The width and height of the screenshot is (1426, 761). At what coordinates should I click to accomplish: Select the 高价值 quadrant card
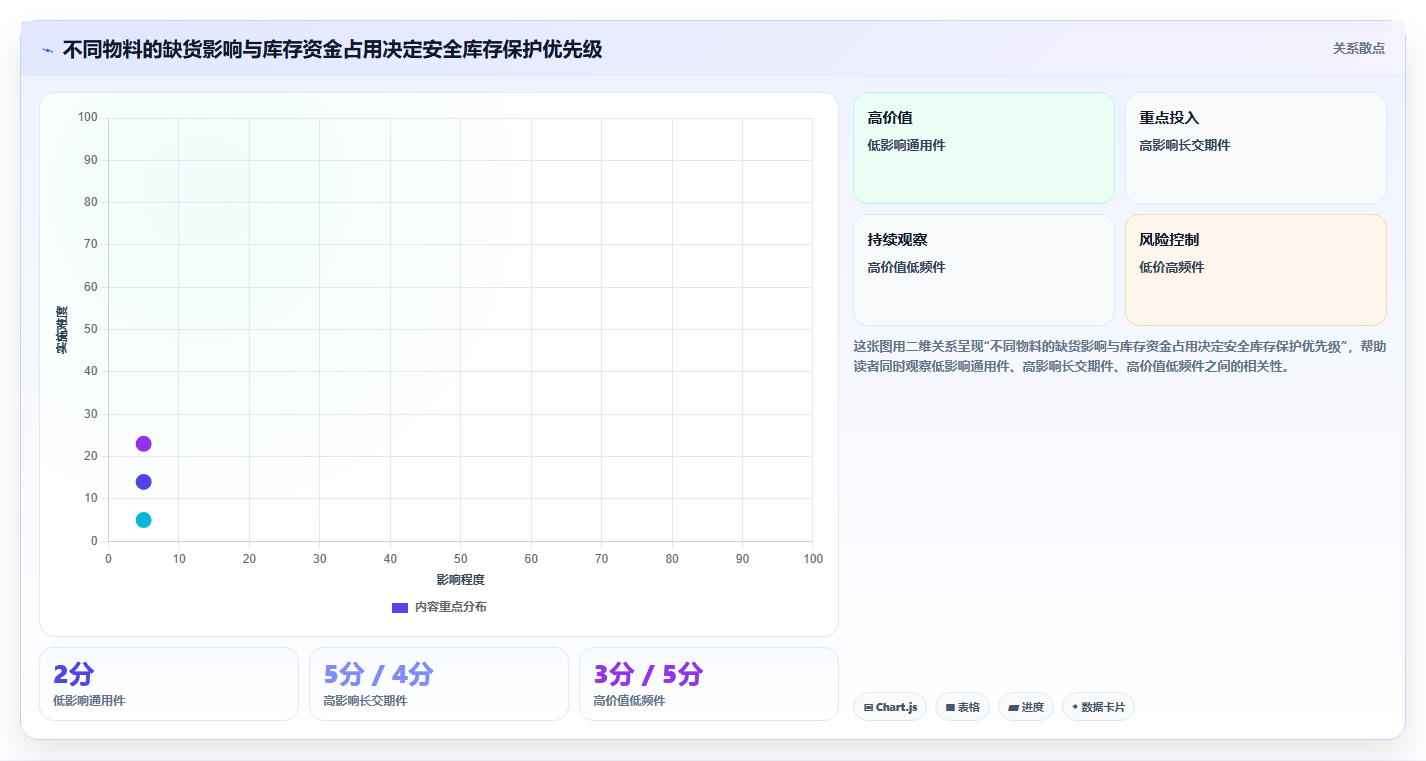click(983, 148)
